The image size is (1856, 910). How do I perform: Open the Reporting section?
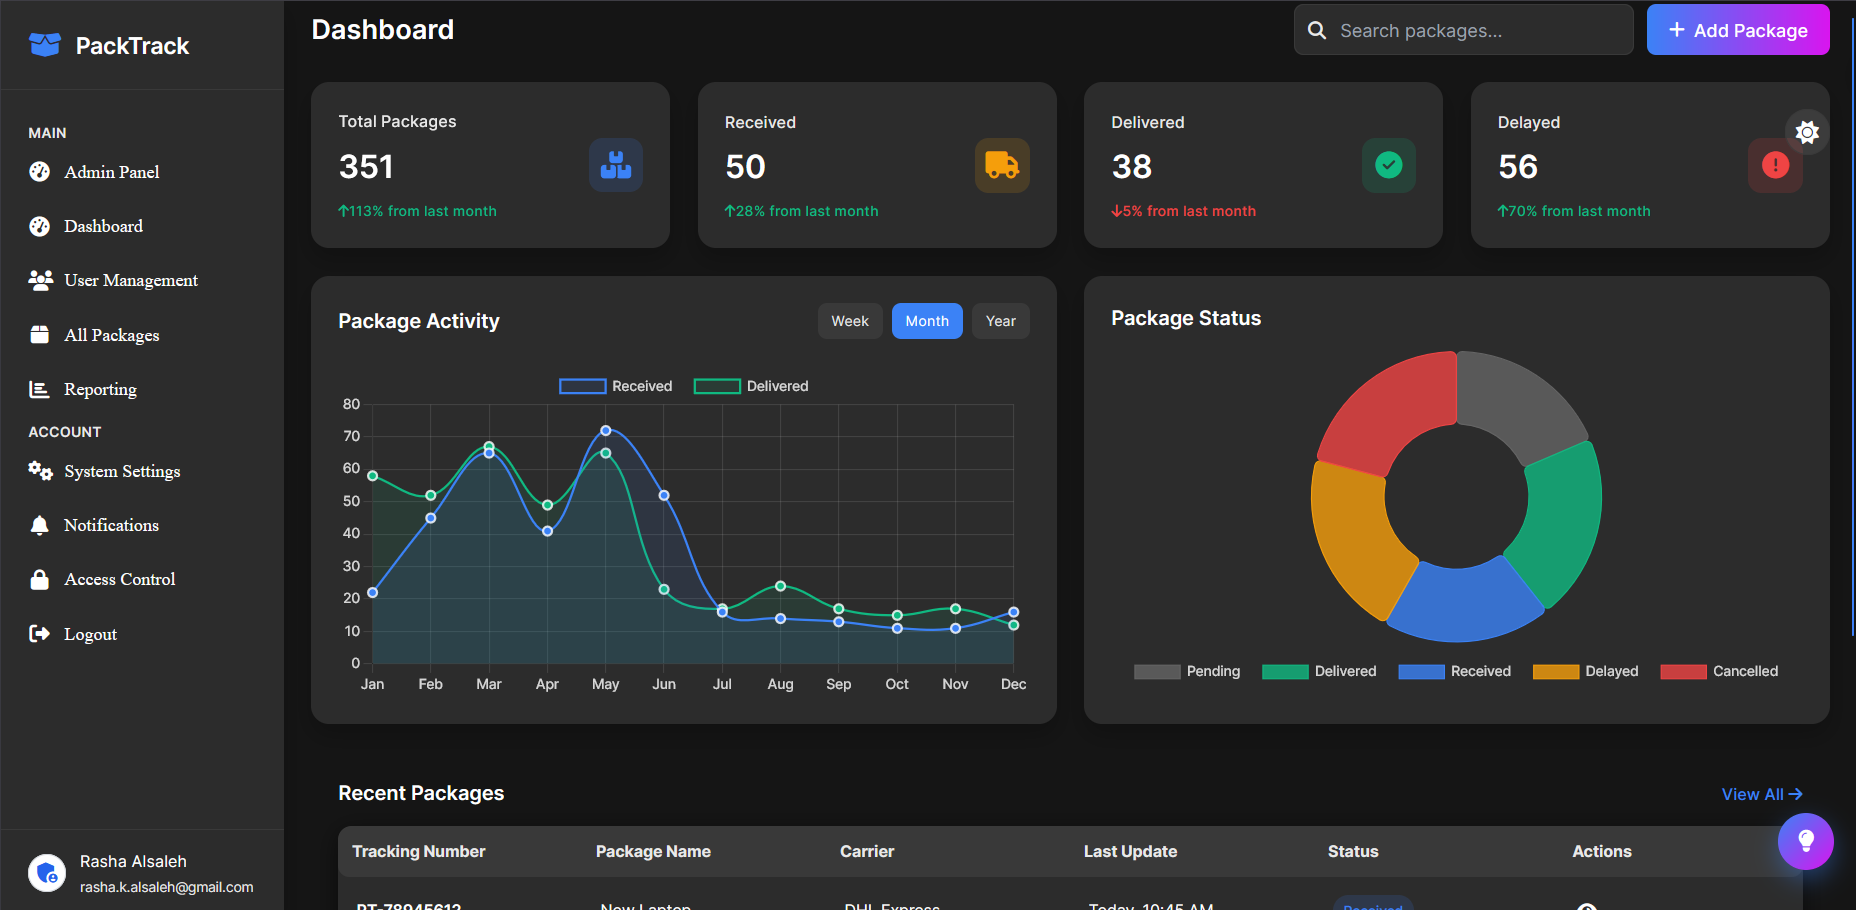[x=99, y=389]
